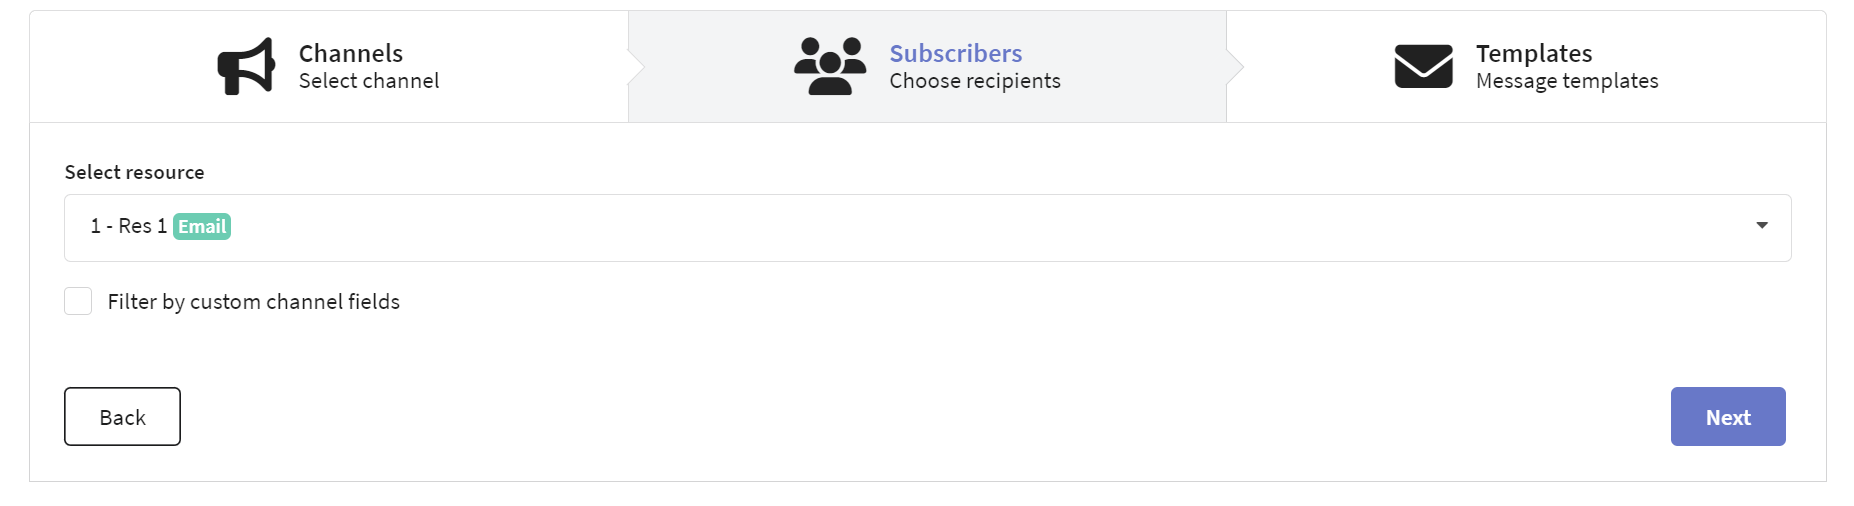Click the Select resource label

[135, 172]
